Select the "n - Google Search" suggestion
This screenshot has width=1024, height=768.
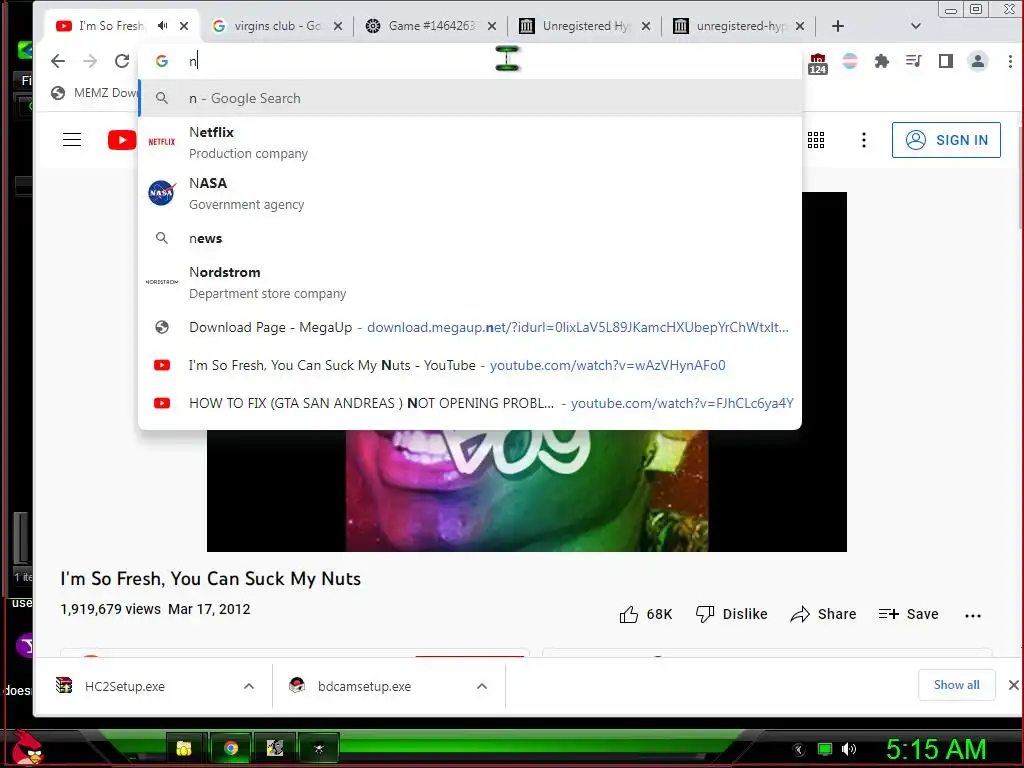click(470, 99)
